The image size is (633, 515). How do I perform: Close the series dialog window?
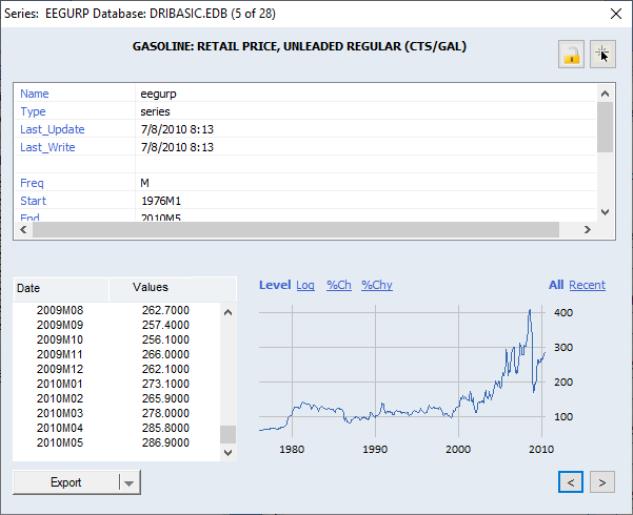tap(616, 13)
